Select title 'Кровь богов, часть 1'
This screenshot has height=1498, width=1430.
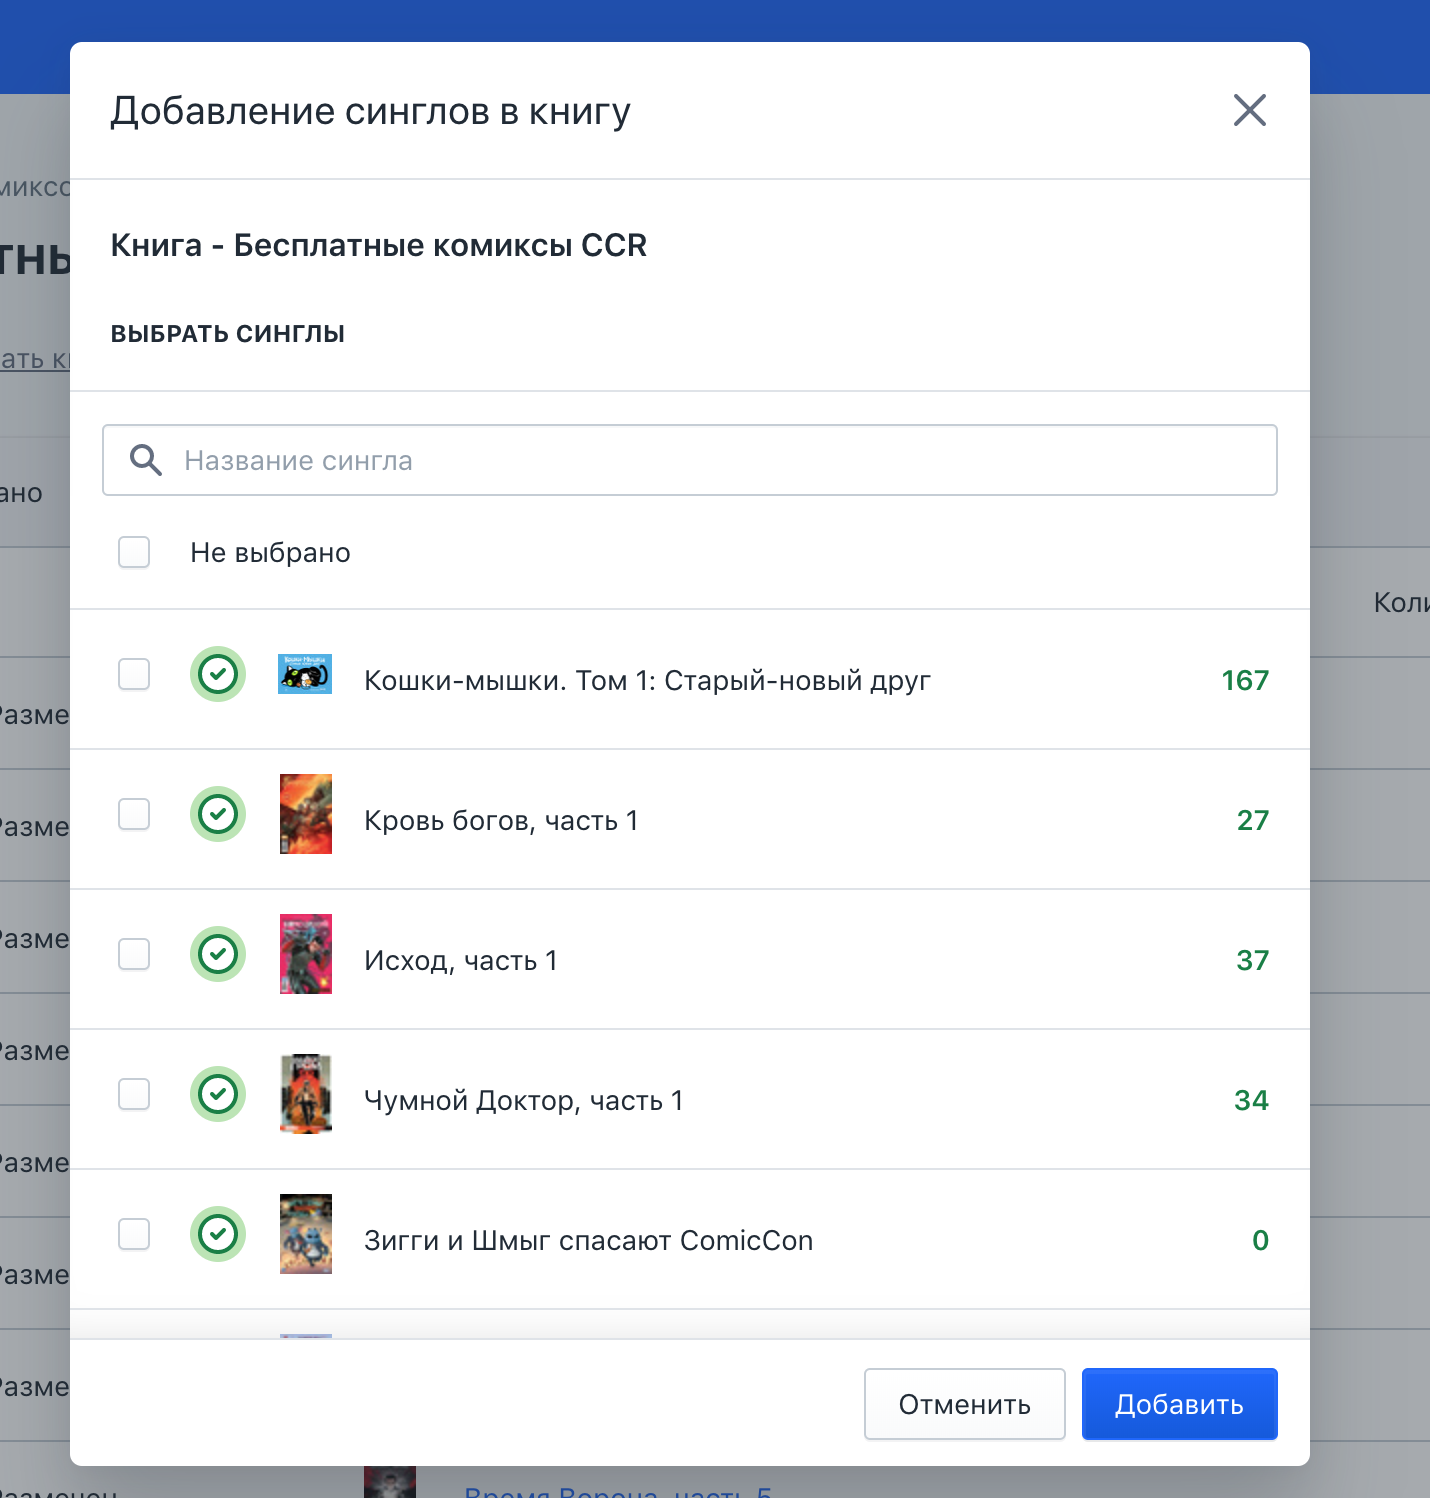(501, 821)
